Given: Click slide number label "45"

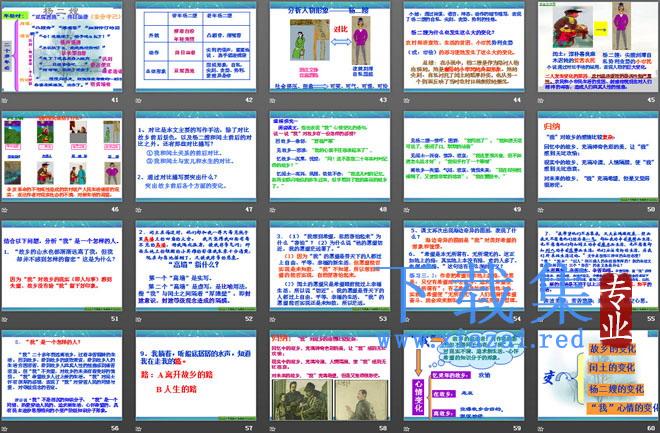Looking at the screenshot, I should click(x=651, y=100).
